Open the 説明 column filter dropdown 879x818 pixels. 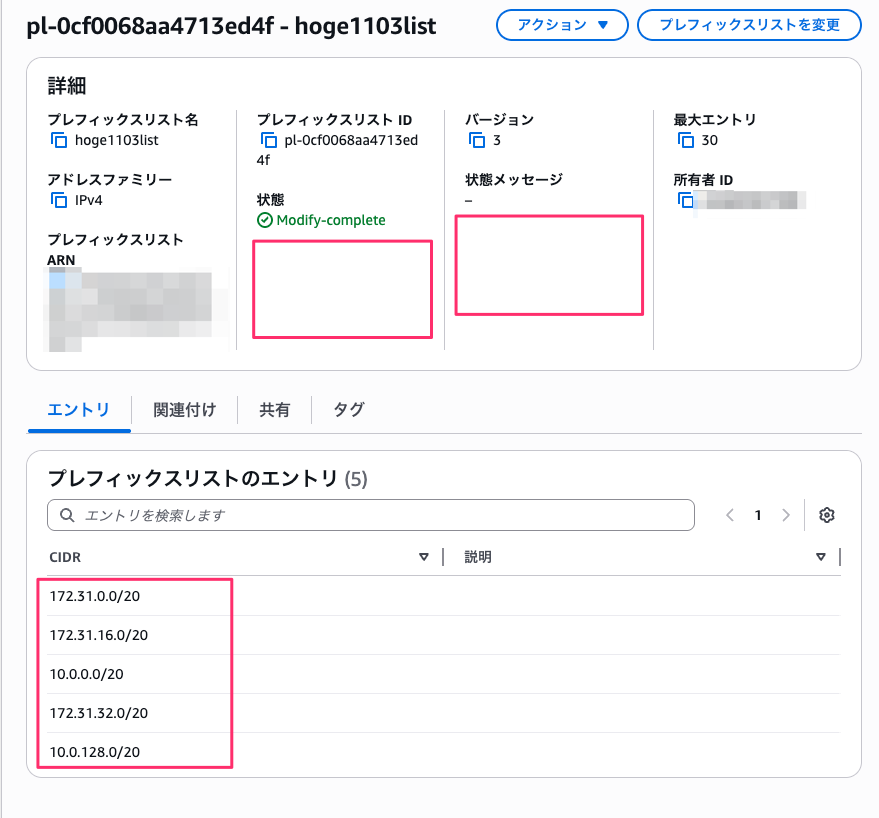click(821, 557)
